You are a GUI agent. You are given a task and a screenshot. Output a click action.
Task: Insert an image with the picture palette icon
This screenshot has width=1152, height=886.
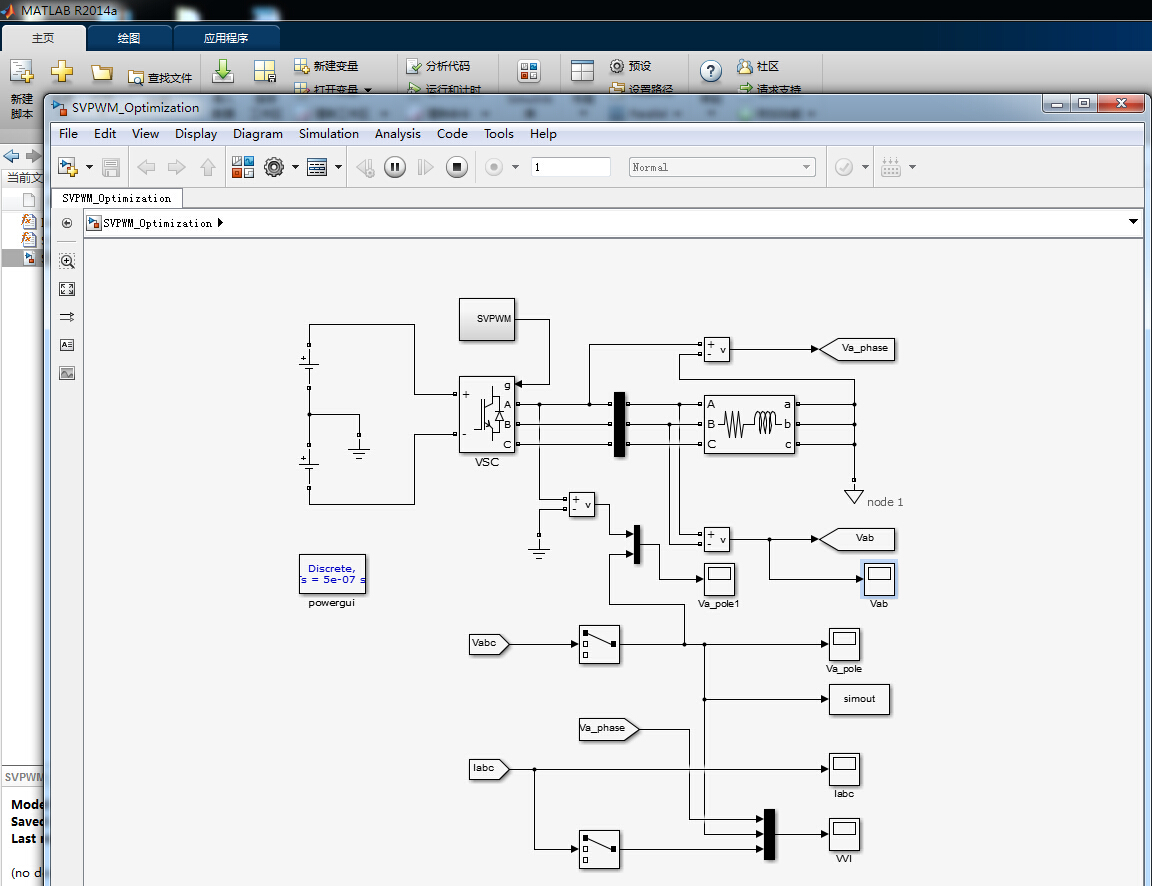[x=67, y=373]
